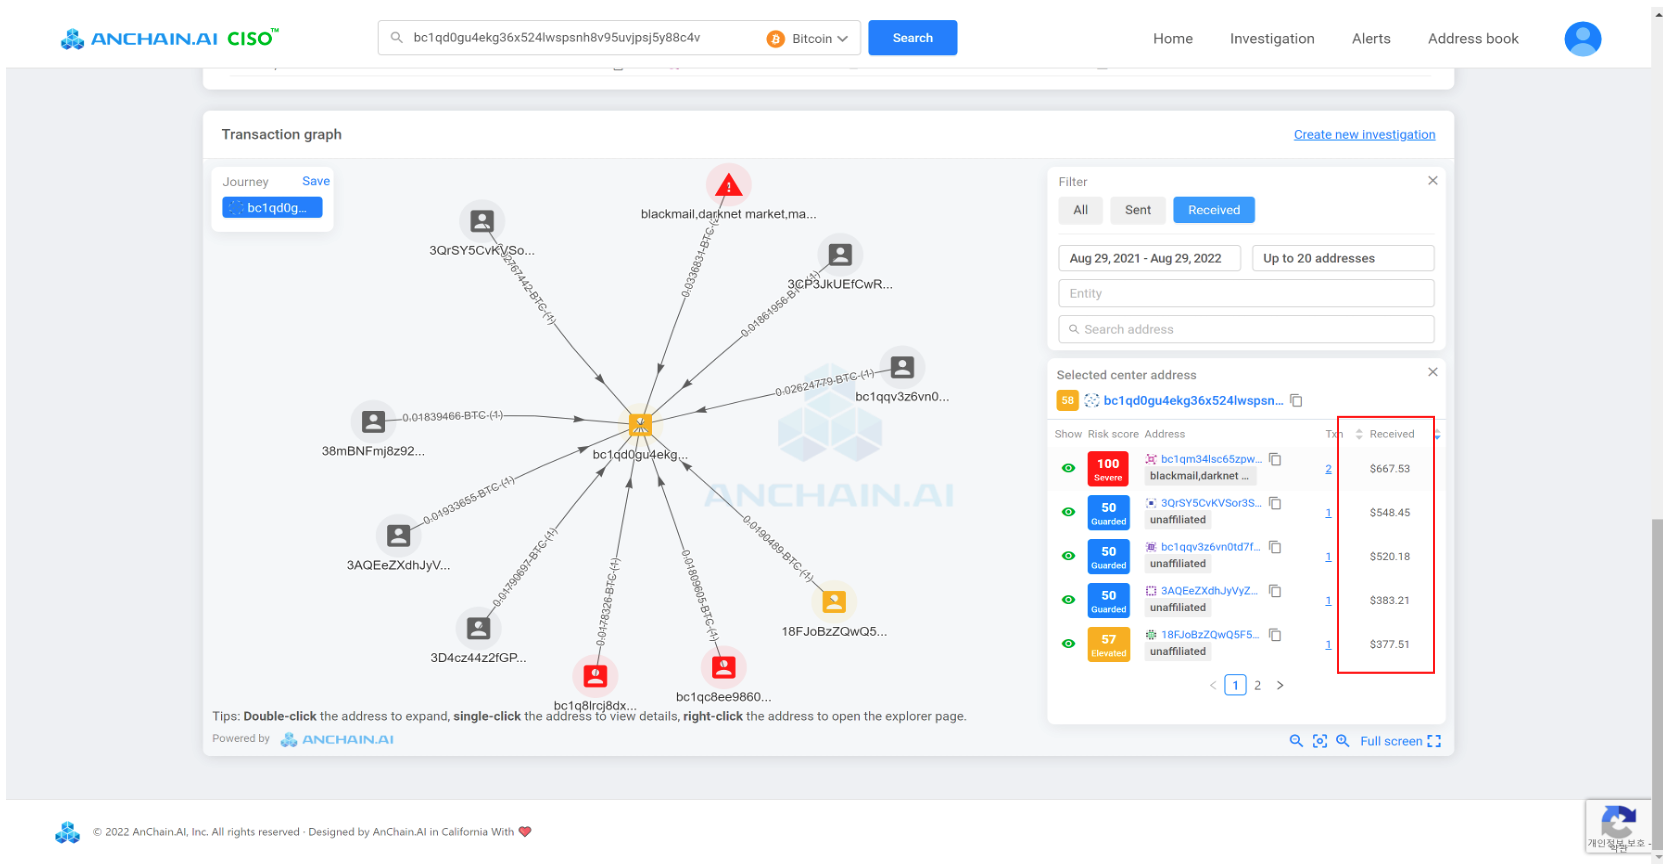Image resolution: width=1663 pixels, height=864 pixels.
Task: Copy address 18FJoBzZQwQ5F5
Action: [x=1275, y=635]
